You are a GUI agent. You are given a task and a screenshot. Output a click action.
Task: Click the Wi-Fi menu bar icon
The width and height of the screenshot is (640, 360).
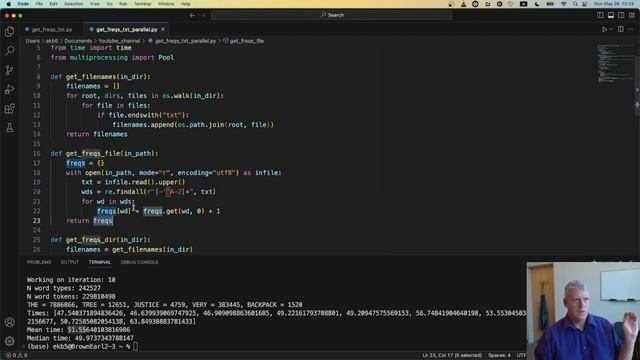[x=564, y=4]
